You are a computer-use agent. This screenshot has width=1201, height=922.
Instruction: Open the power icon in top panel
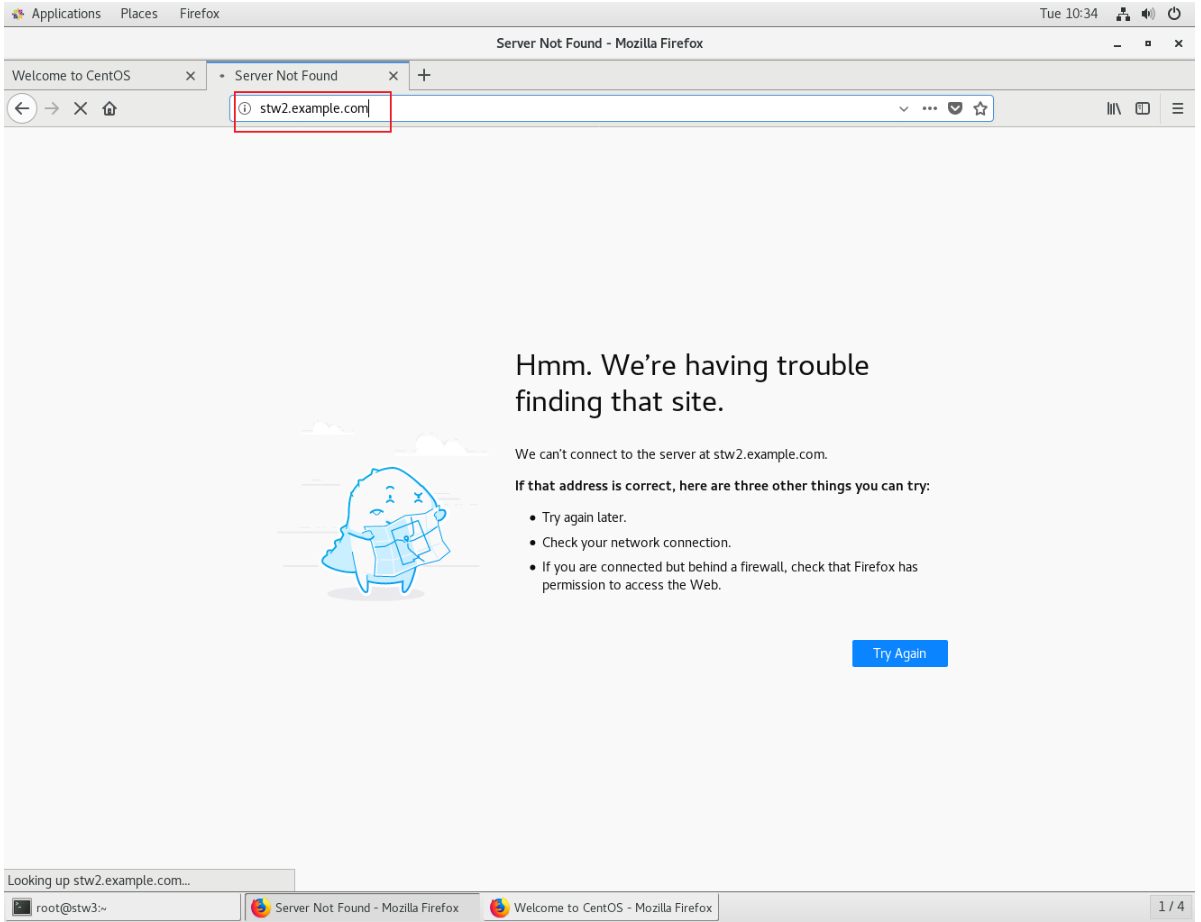coord(1174,14)
